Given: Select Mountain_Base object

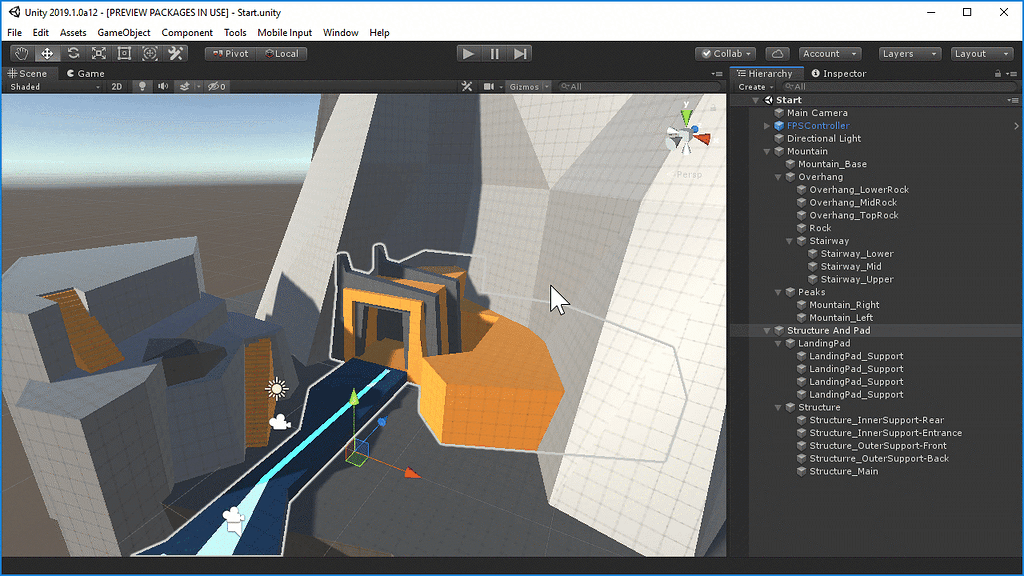Looking at the screenshot, I should point(832,164).
